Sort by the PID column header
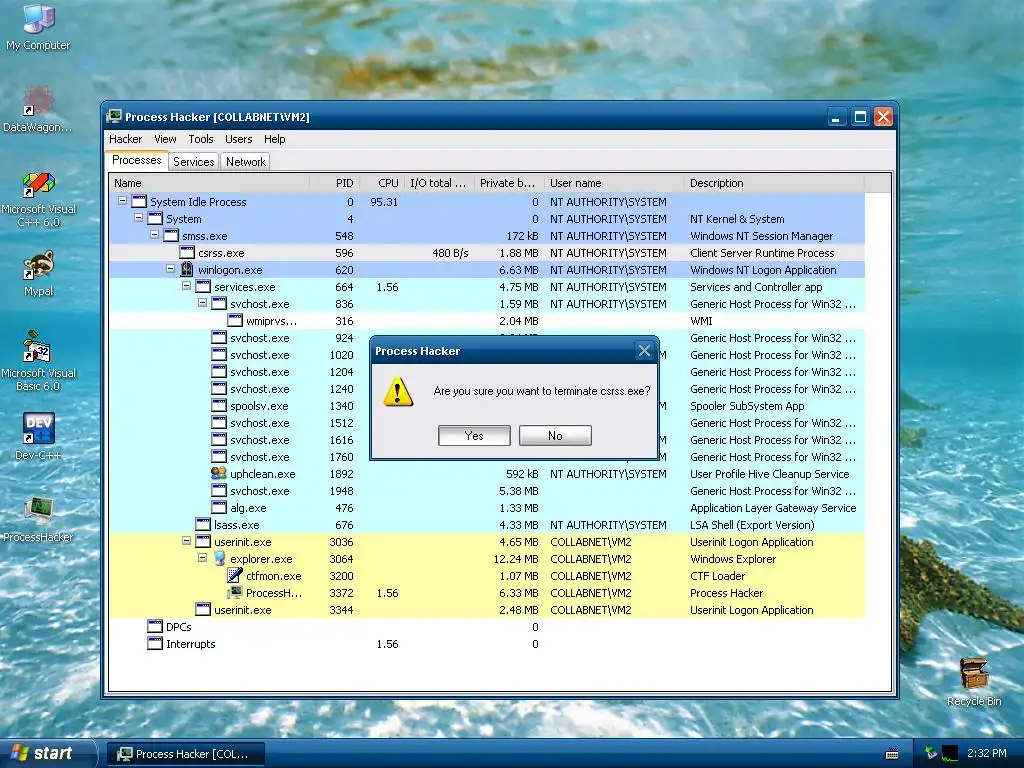This screenshot has width=1024, height=768. [334, 183]
